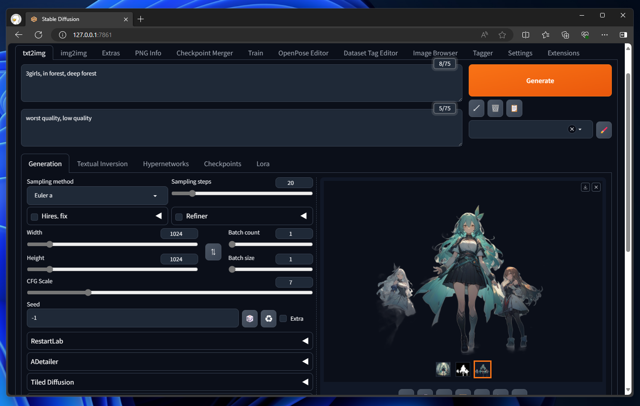Click the negative prompt text box

click(x=242, y=128)
